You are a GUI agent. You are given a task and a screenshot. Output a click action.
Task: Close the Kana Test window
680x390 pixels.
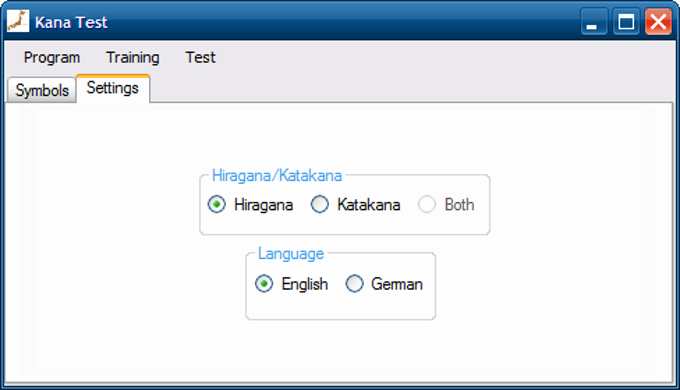[x=658, y=21]
